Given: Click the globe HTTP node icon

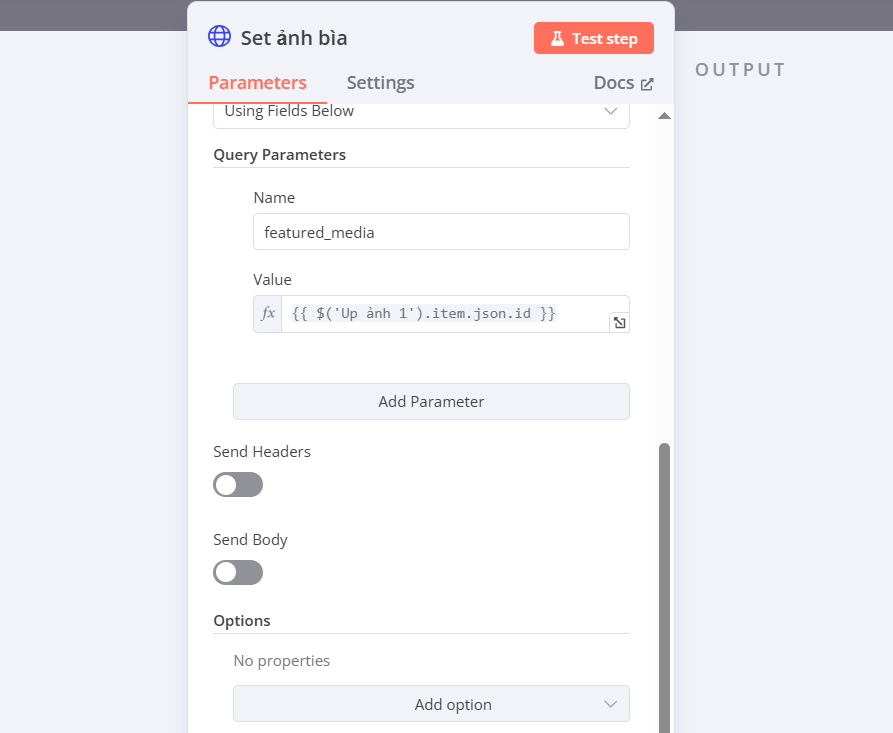Looking at the screenshot, I should click(x=219, y=36).
